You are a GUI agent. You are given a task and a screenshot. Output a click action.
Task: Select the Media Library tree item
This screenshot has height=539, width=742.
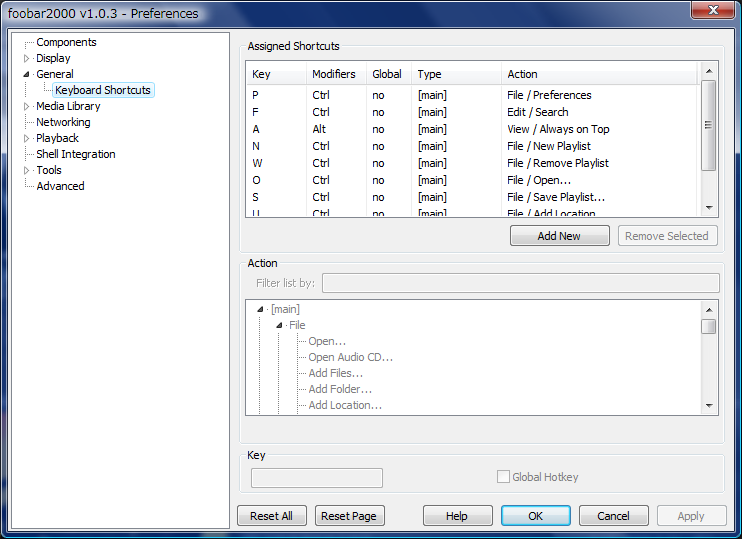[x=68, y=106]
